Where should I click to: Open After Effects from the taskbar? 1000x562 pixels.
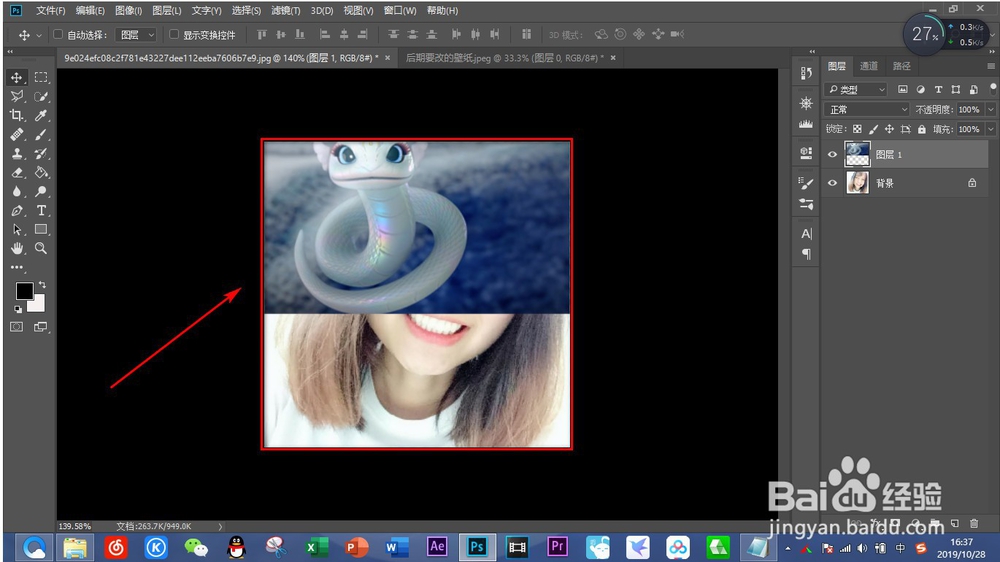(x=437, y=546)
